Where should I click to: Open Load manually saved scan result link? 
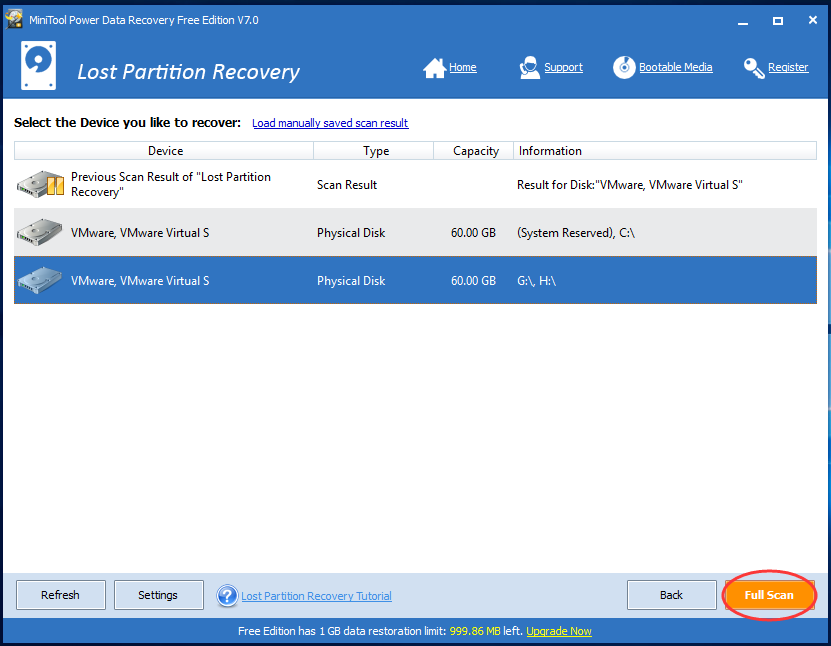[x=330, y=123]
